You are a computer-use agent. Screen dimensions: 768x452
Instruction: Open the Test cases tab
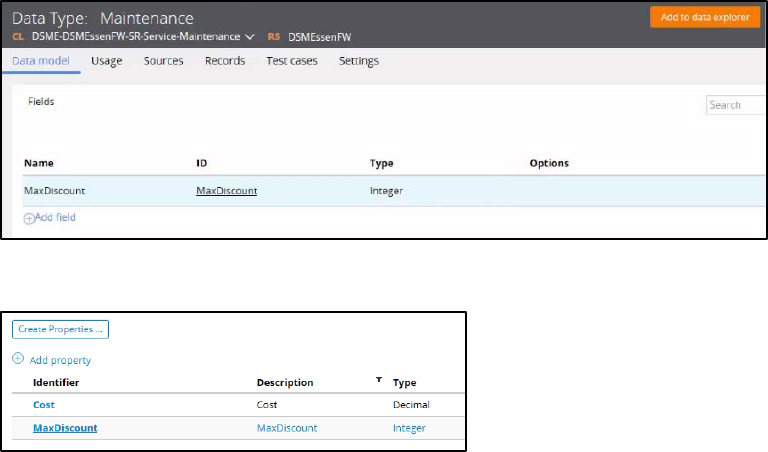(292, 61)
